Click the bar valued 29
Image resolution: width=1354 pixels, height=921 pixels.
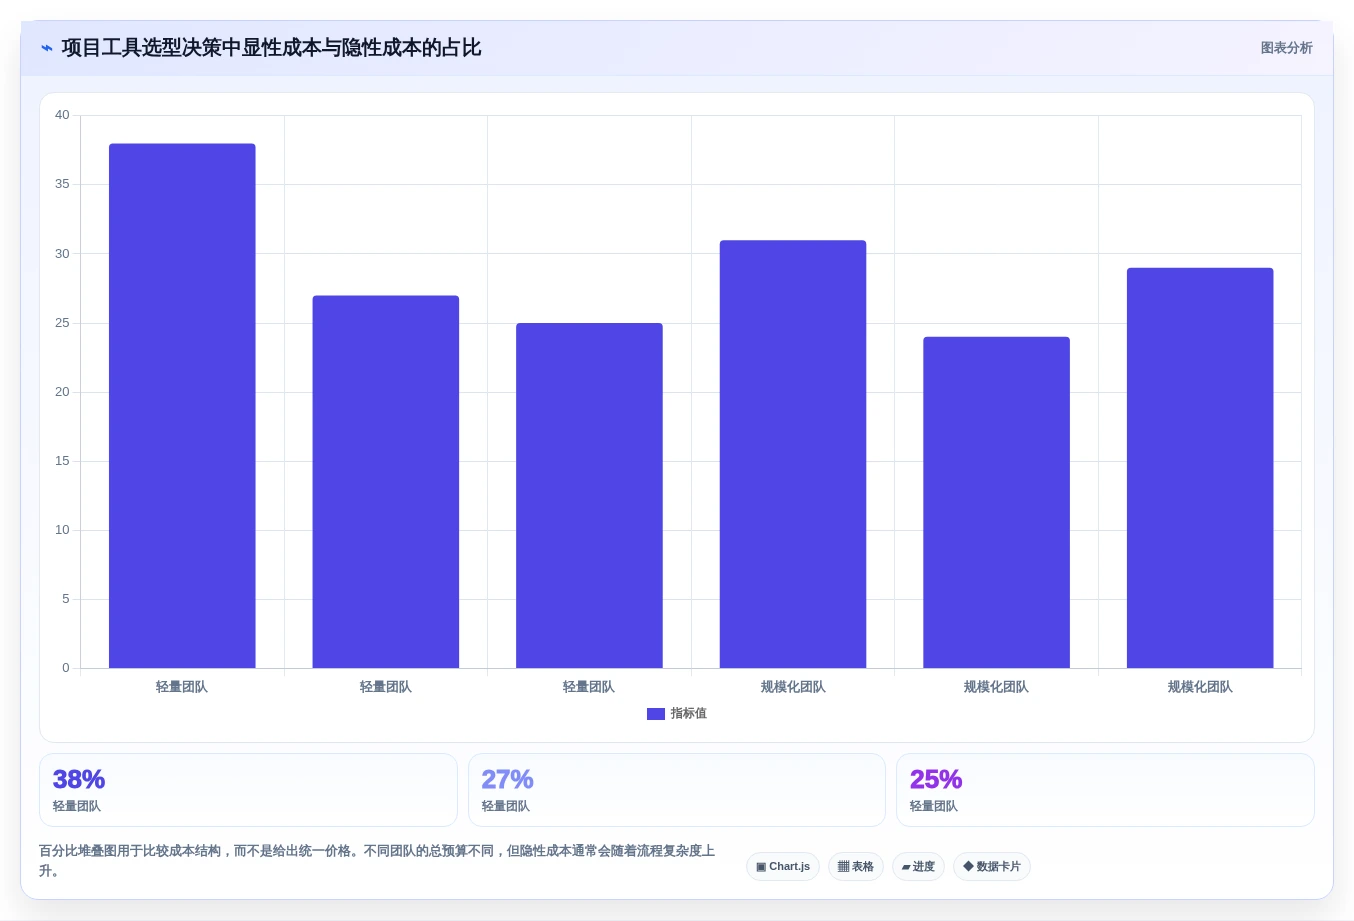point(1200,468)
